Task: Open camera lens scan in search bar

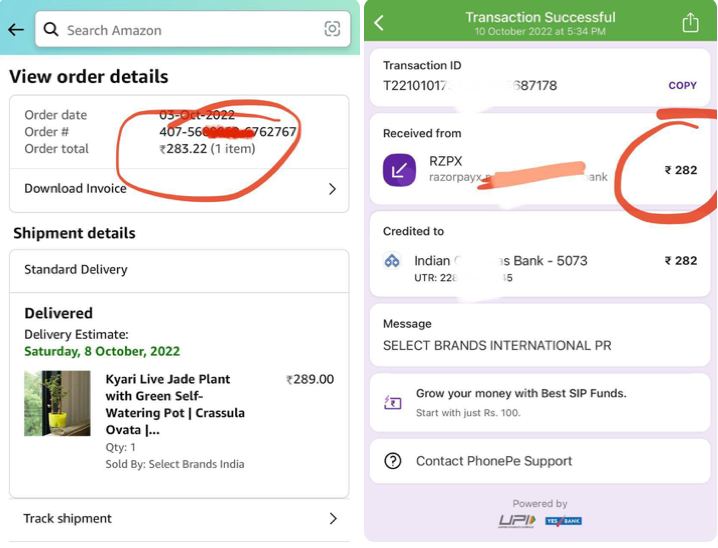Action: (x=332, y=29)
